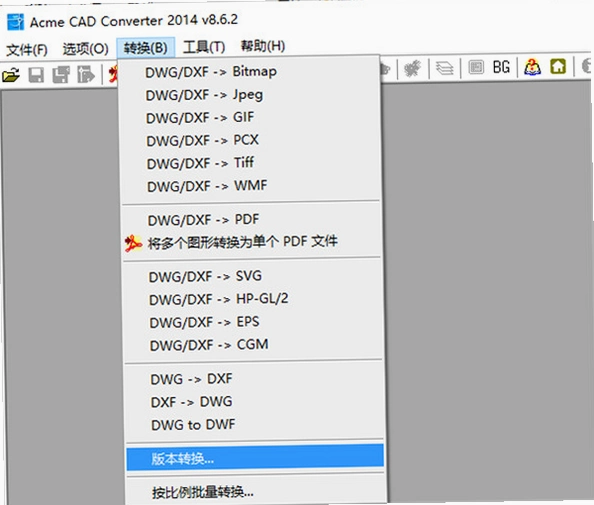Click the green home page icon

click(x=558, y=66)
